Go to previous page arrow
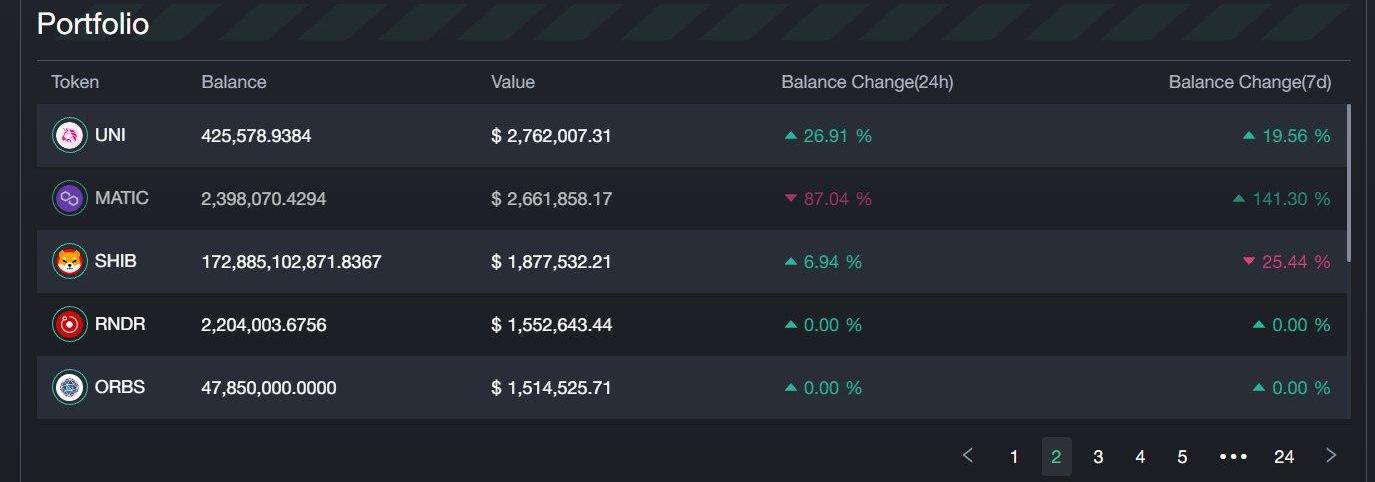This screenshot has height=482, width=1375. click(968, 456)
